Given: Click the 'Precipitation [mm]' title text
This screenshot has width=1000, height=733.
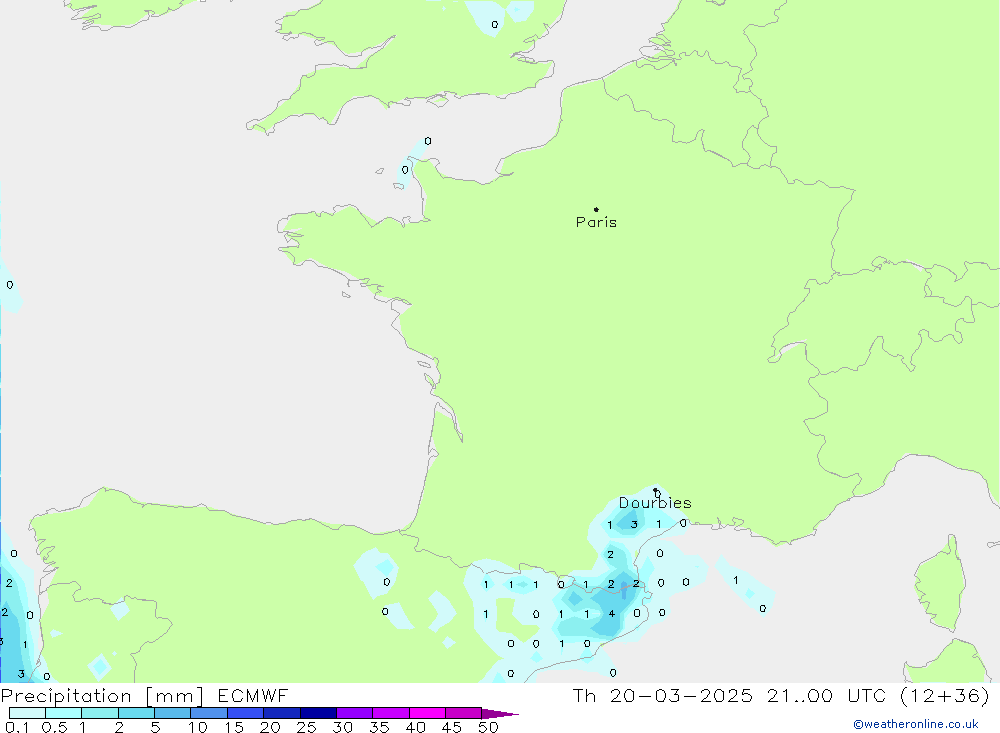Looking at the screenshot, I should point(102,696).
